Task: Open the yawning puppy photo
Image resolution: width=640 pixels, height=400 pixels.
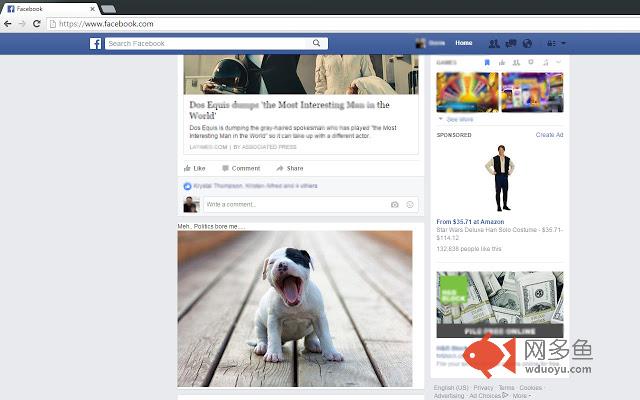Action: 295,309
